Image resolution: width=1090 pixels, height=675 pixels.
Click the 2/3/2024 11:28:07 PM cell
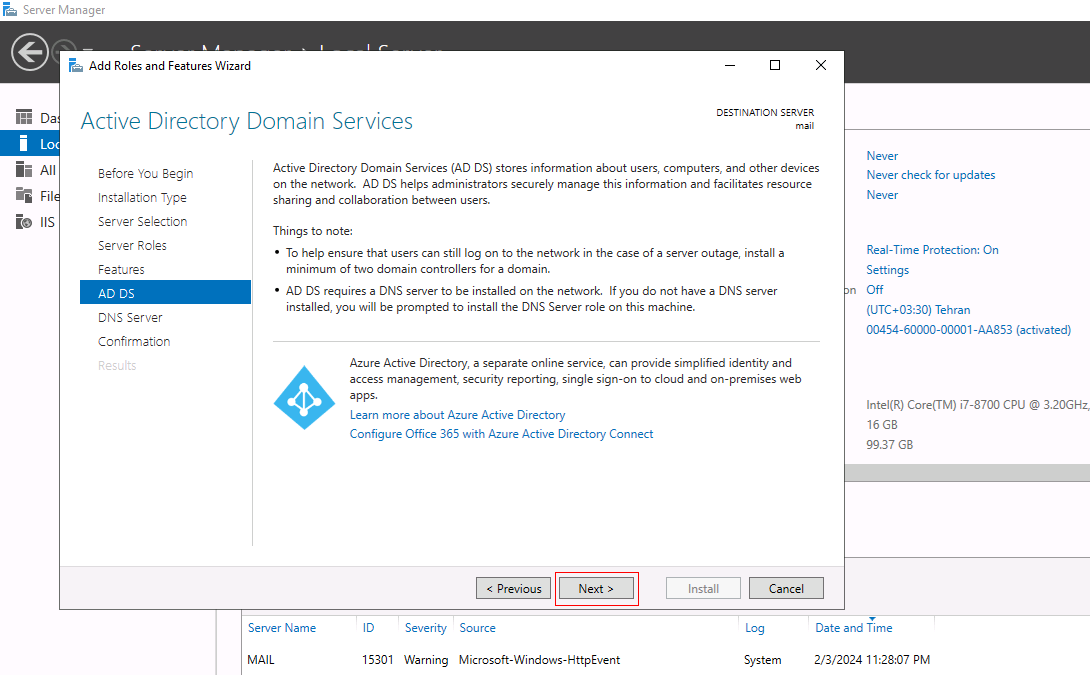[x=872, y=660]
